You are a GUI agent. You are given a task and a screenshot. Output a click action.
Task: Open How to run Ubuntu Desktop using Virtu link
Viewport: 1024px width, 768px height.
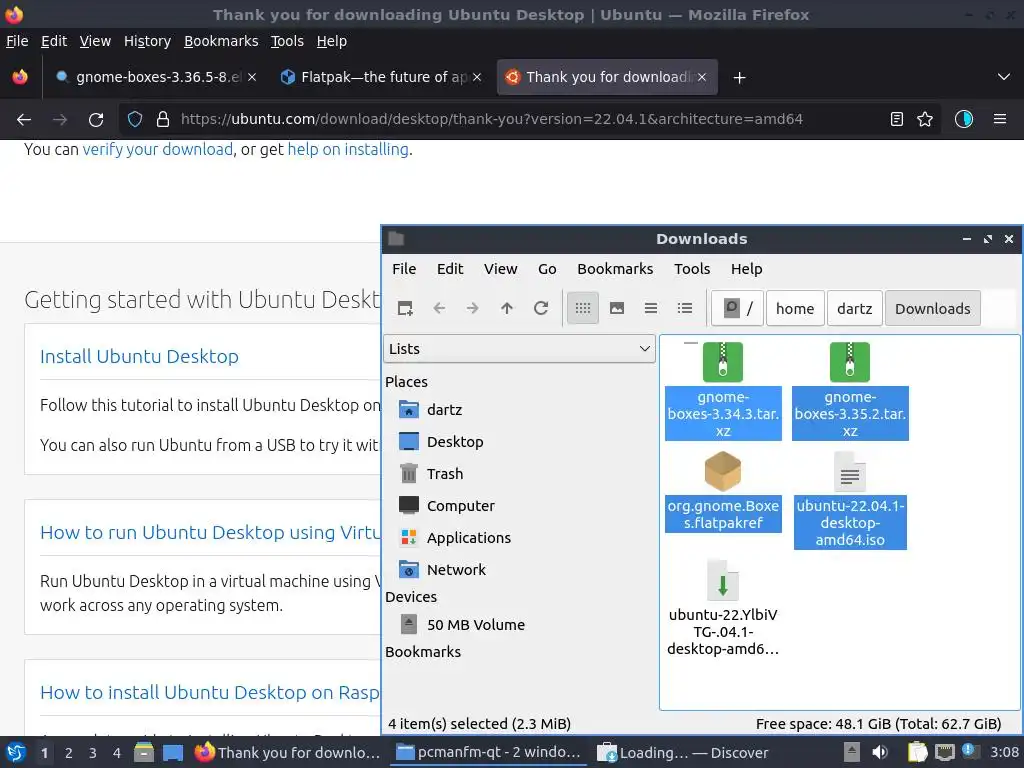point(210,533)
